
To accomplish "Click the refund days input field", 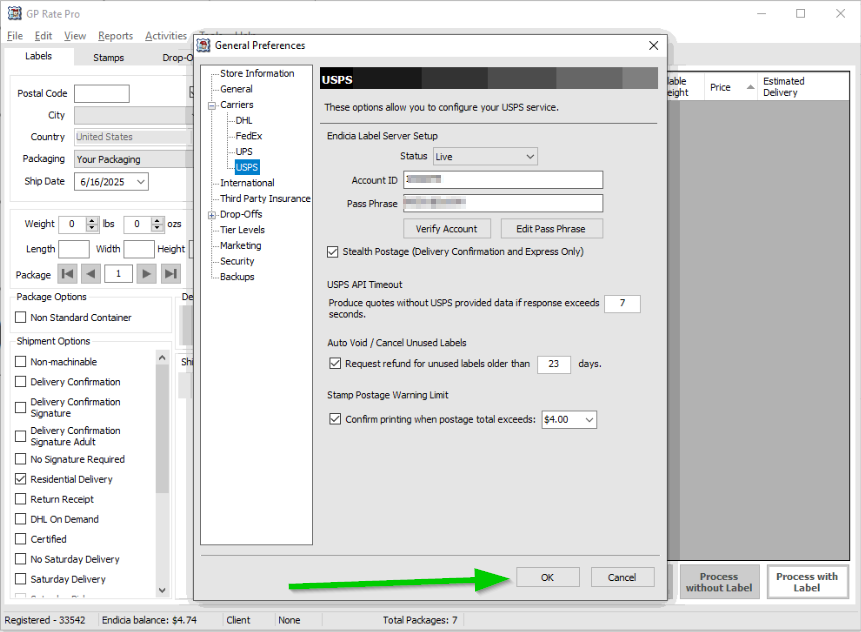I will coord(554,363).
